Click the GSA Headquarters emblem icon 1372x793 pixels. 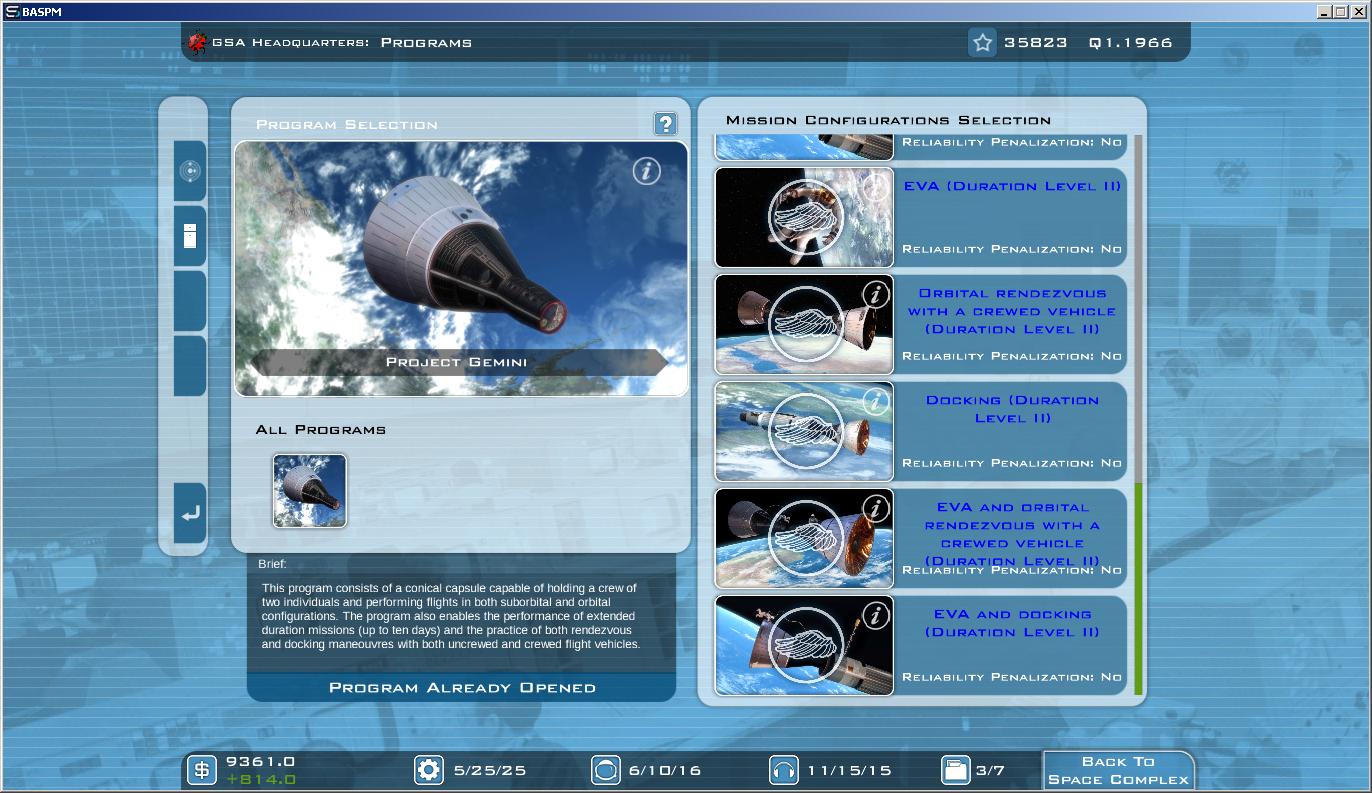click(x=198, y=43)
